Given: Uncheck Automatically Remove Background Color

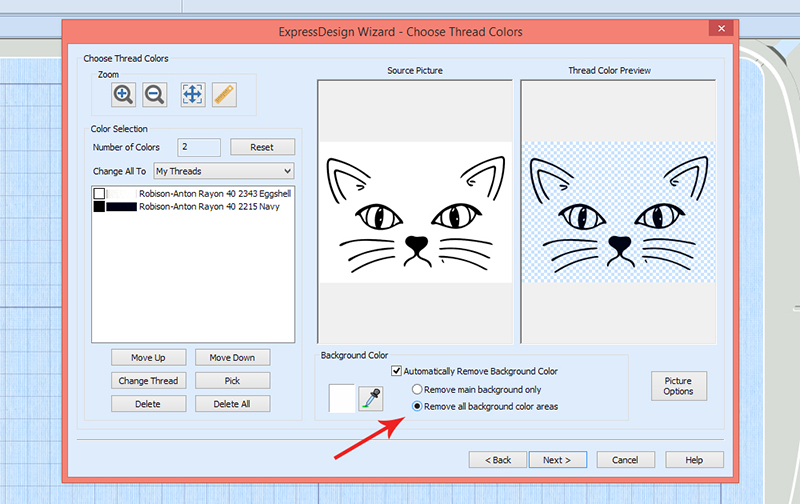Looking at the screenshot, I should [396, 371].
